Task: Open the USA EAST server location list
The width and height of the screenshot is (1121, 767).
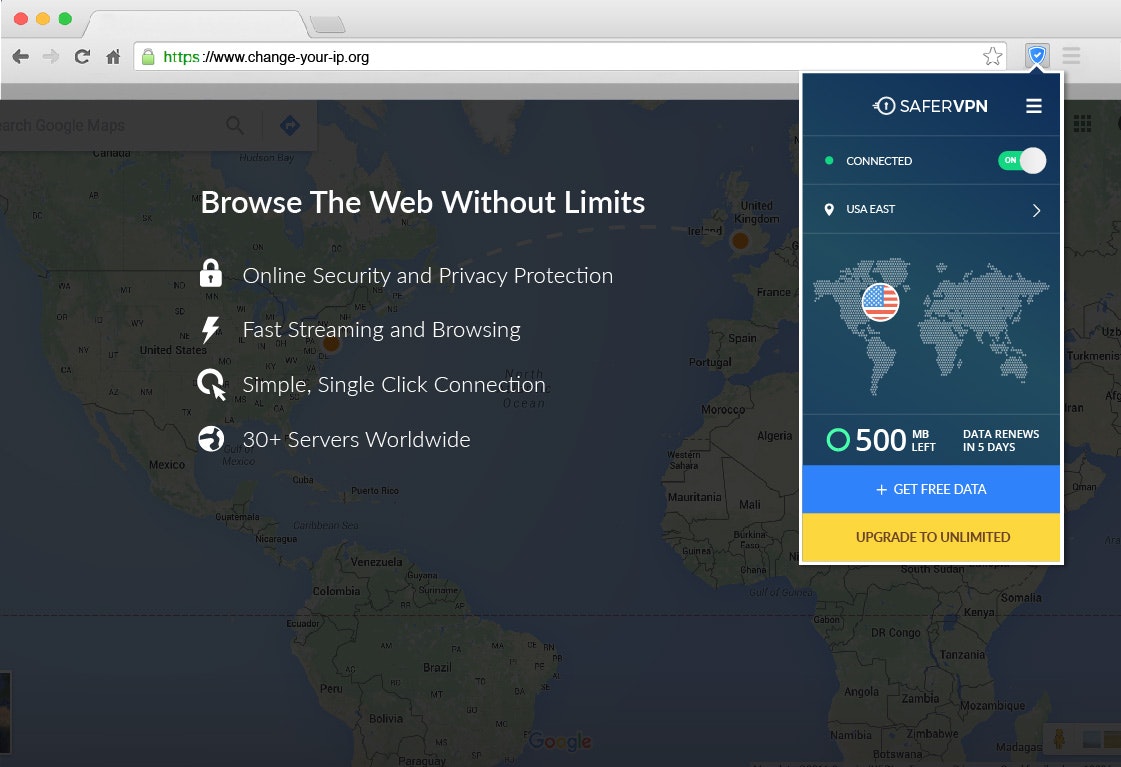Action: (931, 209)
